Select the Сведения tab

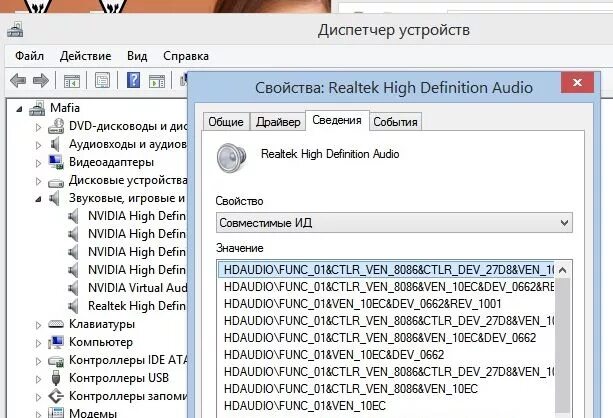pyautogui.click(x=337, y=120)
